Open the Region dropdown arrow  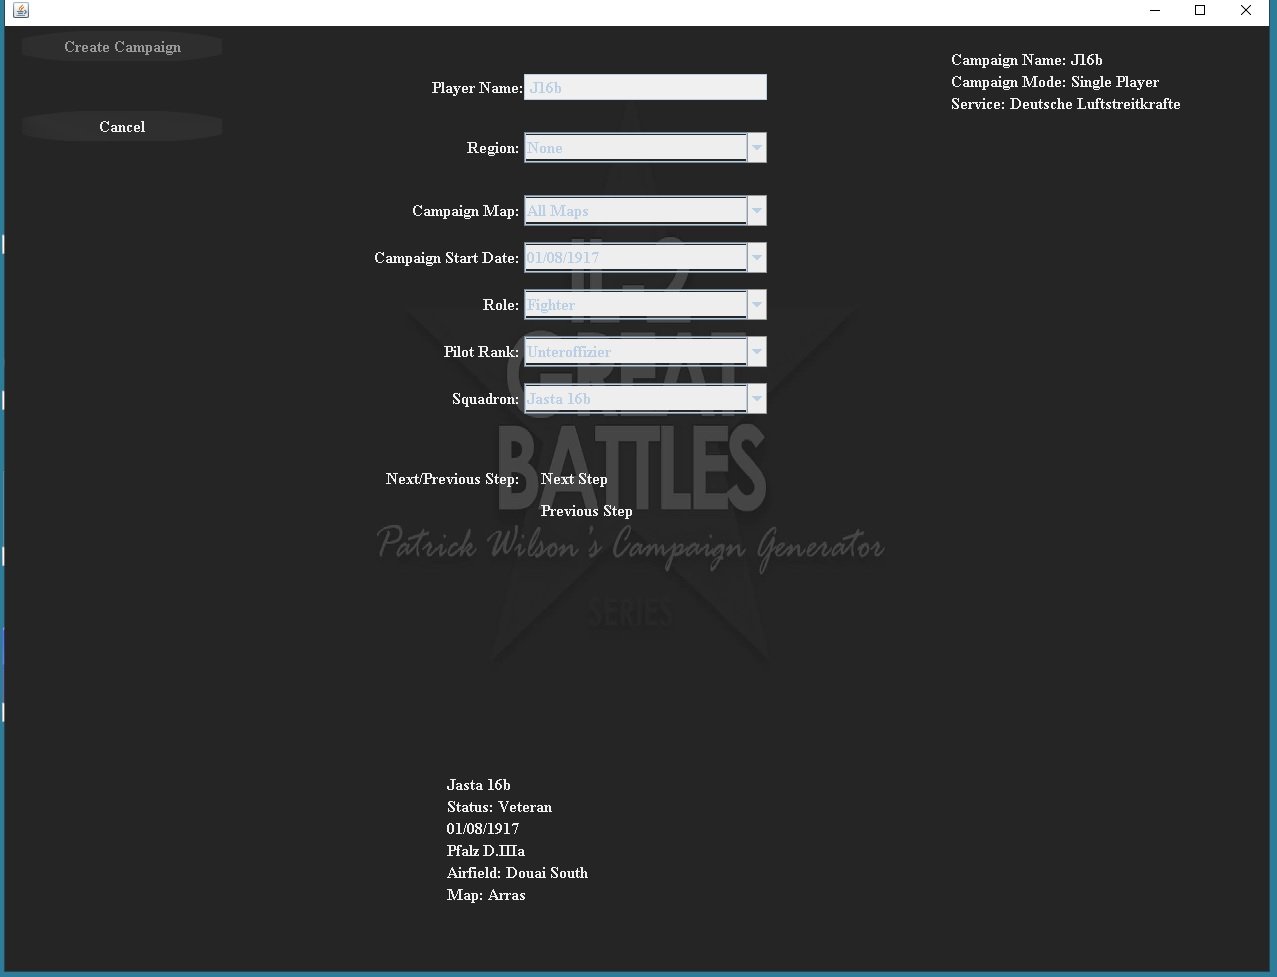pyautogui.click(x=757, y=148)
